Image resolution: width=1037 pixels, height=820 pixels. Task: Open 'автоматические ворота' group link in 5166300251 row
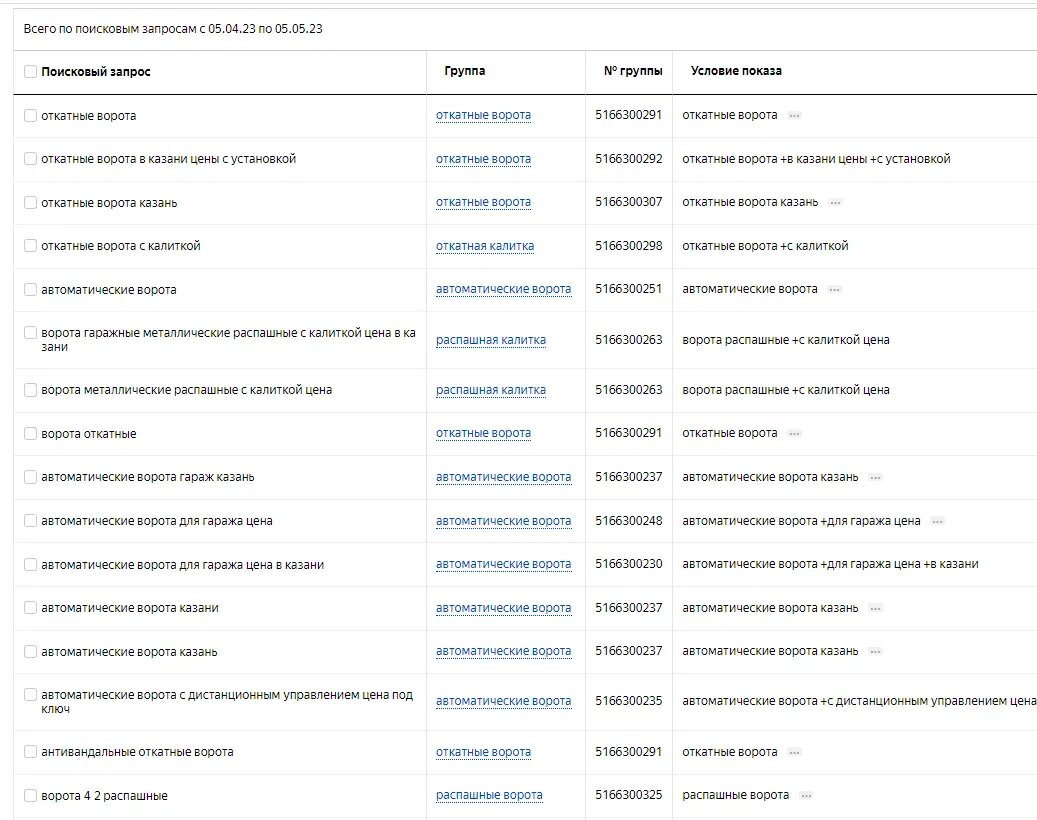click(503, 289)
